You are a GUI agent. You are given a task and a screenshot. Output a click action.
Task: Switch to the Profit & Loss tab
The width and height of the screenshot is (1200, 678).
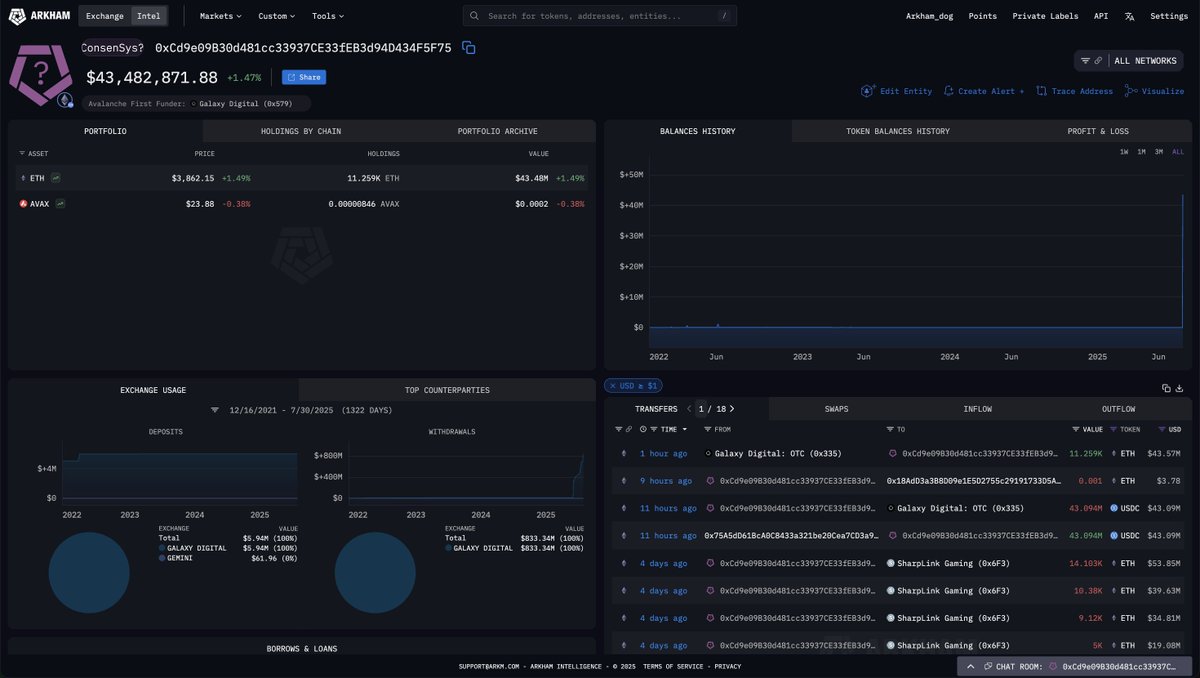(1098, 131)
